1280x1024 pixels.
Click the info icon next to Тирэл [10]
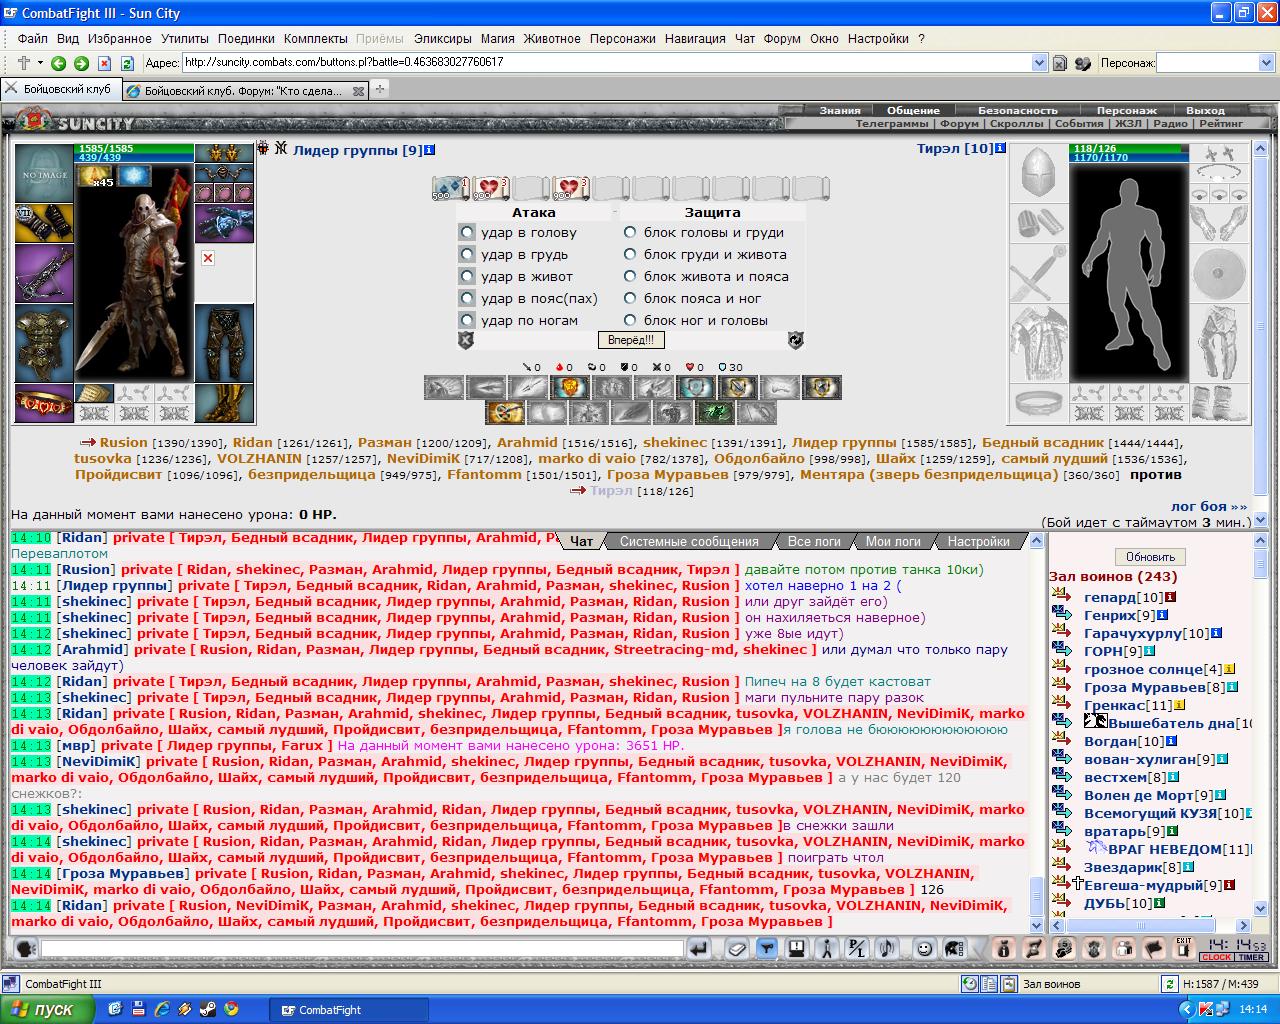[x=999, y=148]
